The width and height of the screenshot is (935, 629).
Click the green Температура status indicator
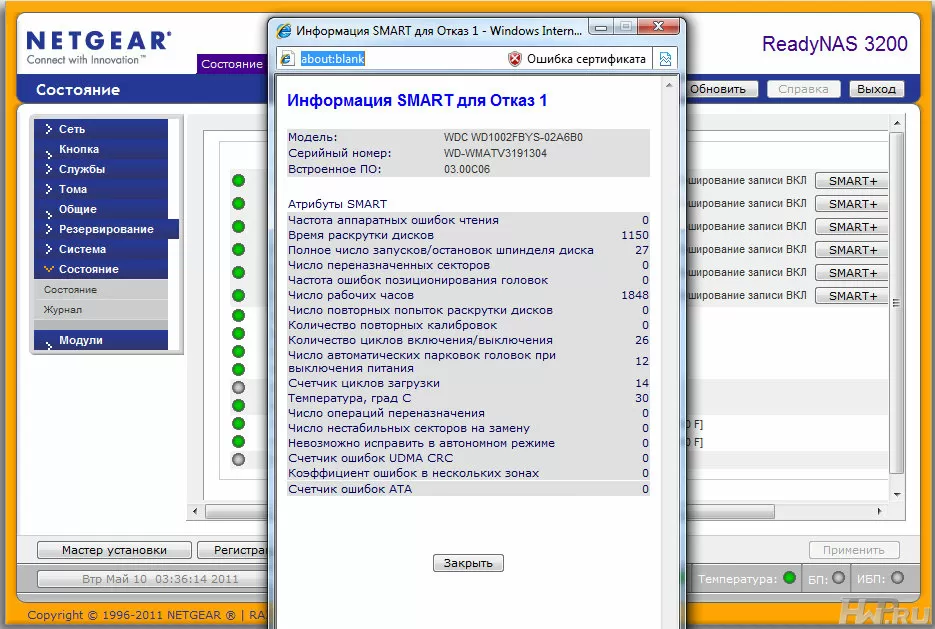[x=789, y=578]
